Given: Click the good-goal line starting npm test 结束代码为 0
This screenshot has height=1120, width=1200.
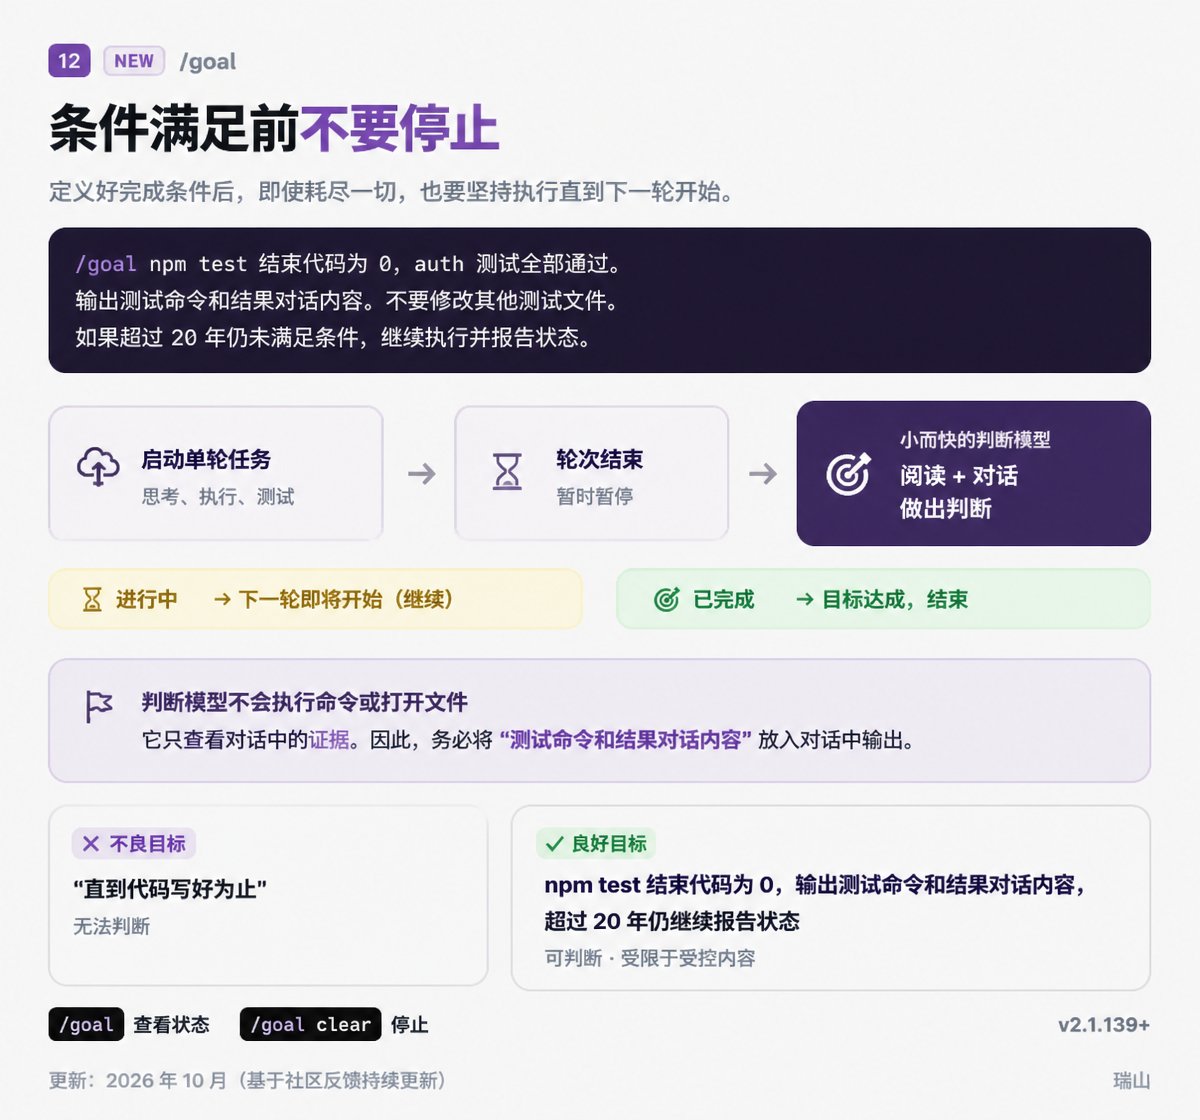Looking at the screenshot, I should 815,885.
